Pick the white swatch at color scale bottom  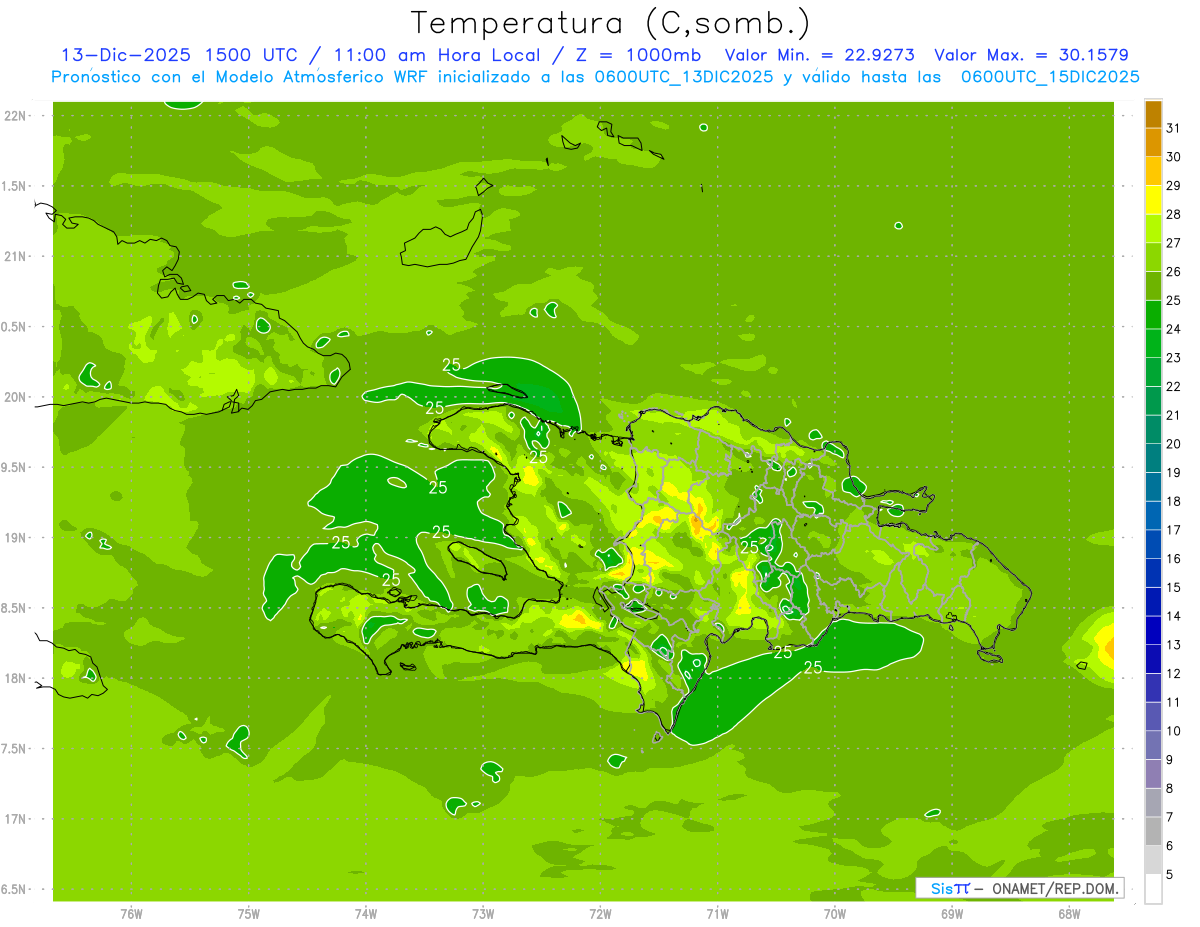click(1153, 889)
